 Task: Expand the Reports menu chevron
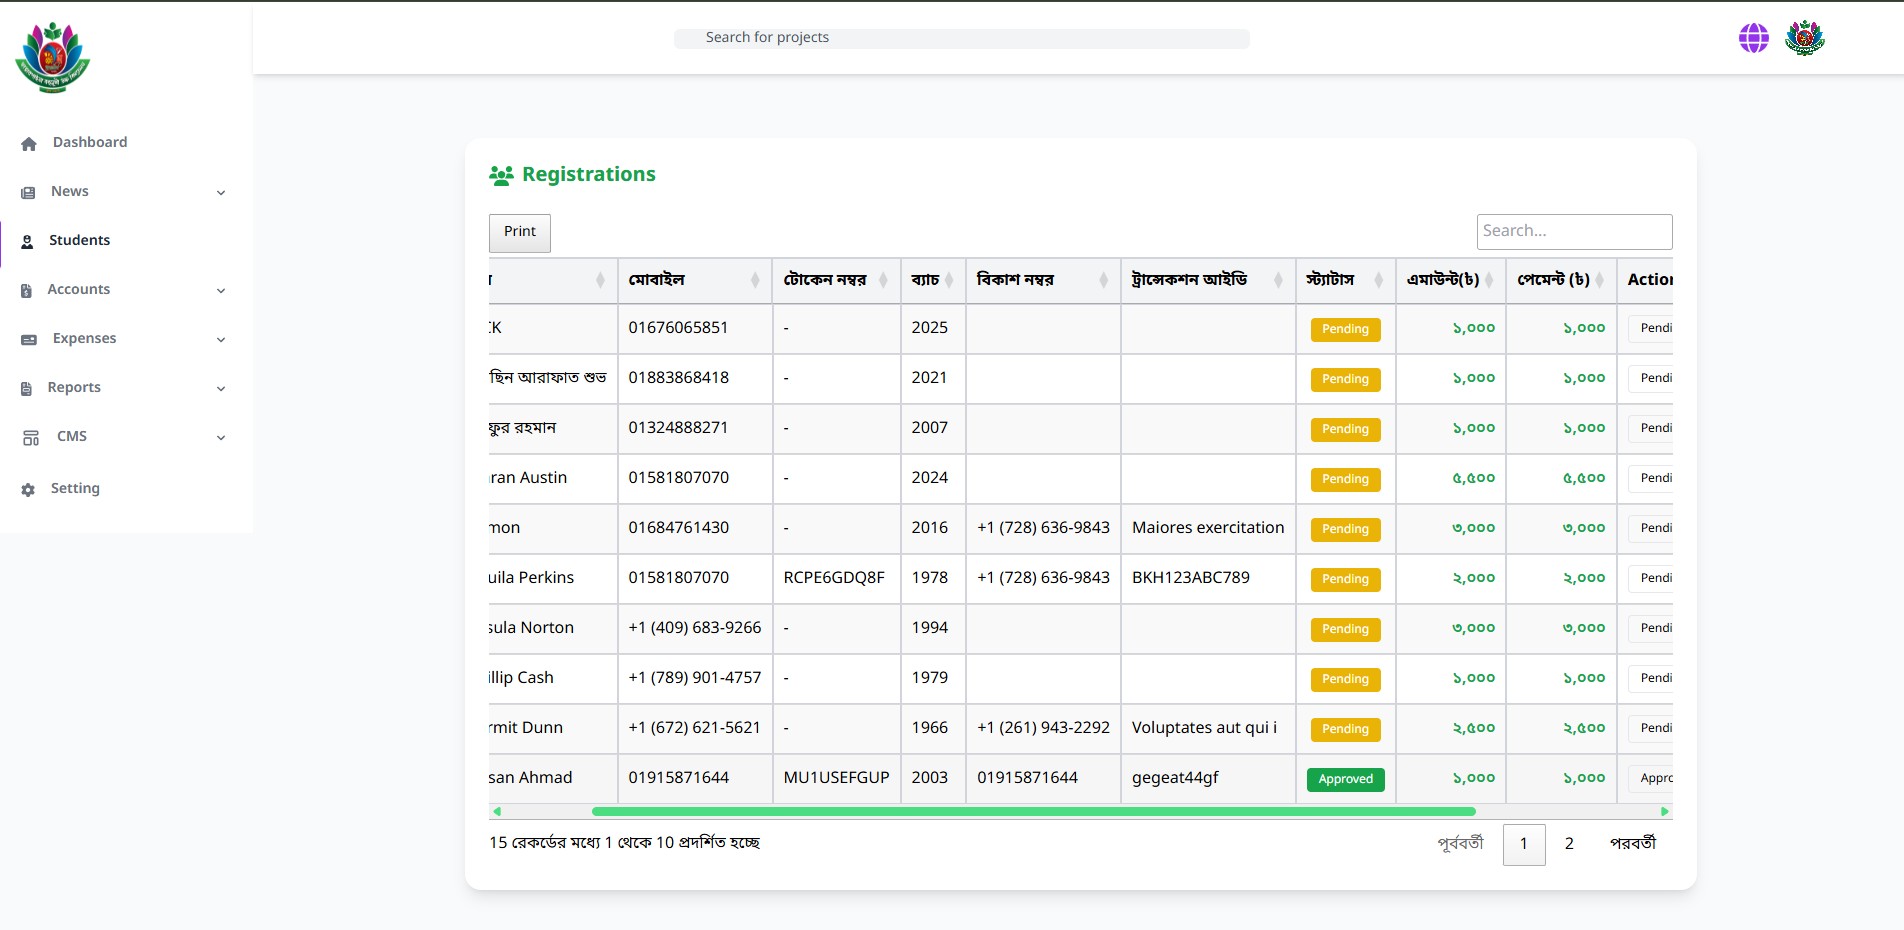[x=221, y=389]
